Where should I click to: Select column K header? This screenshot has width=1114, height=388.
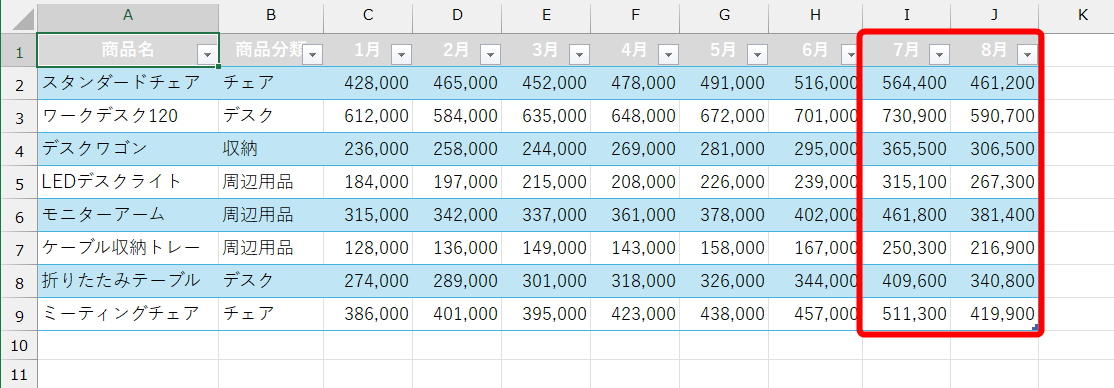1082,16
